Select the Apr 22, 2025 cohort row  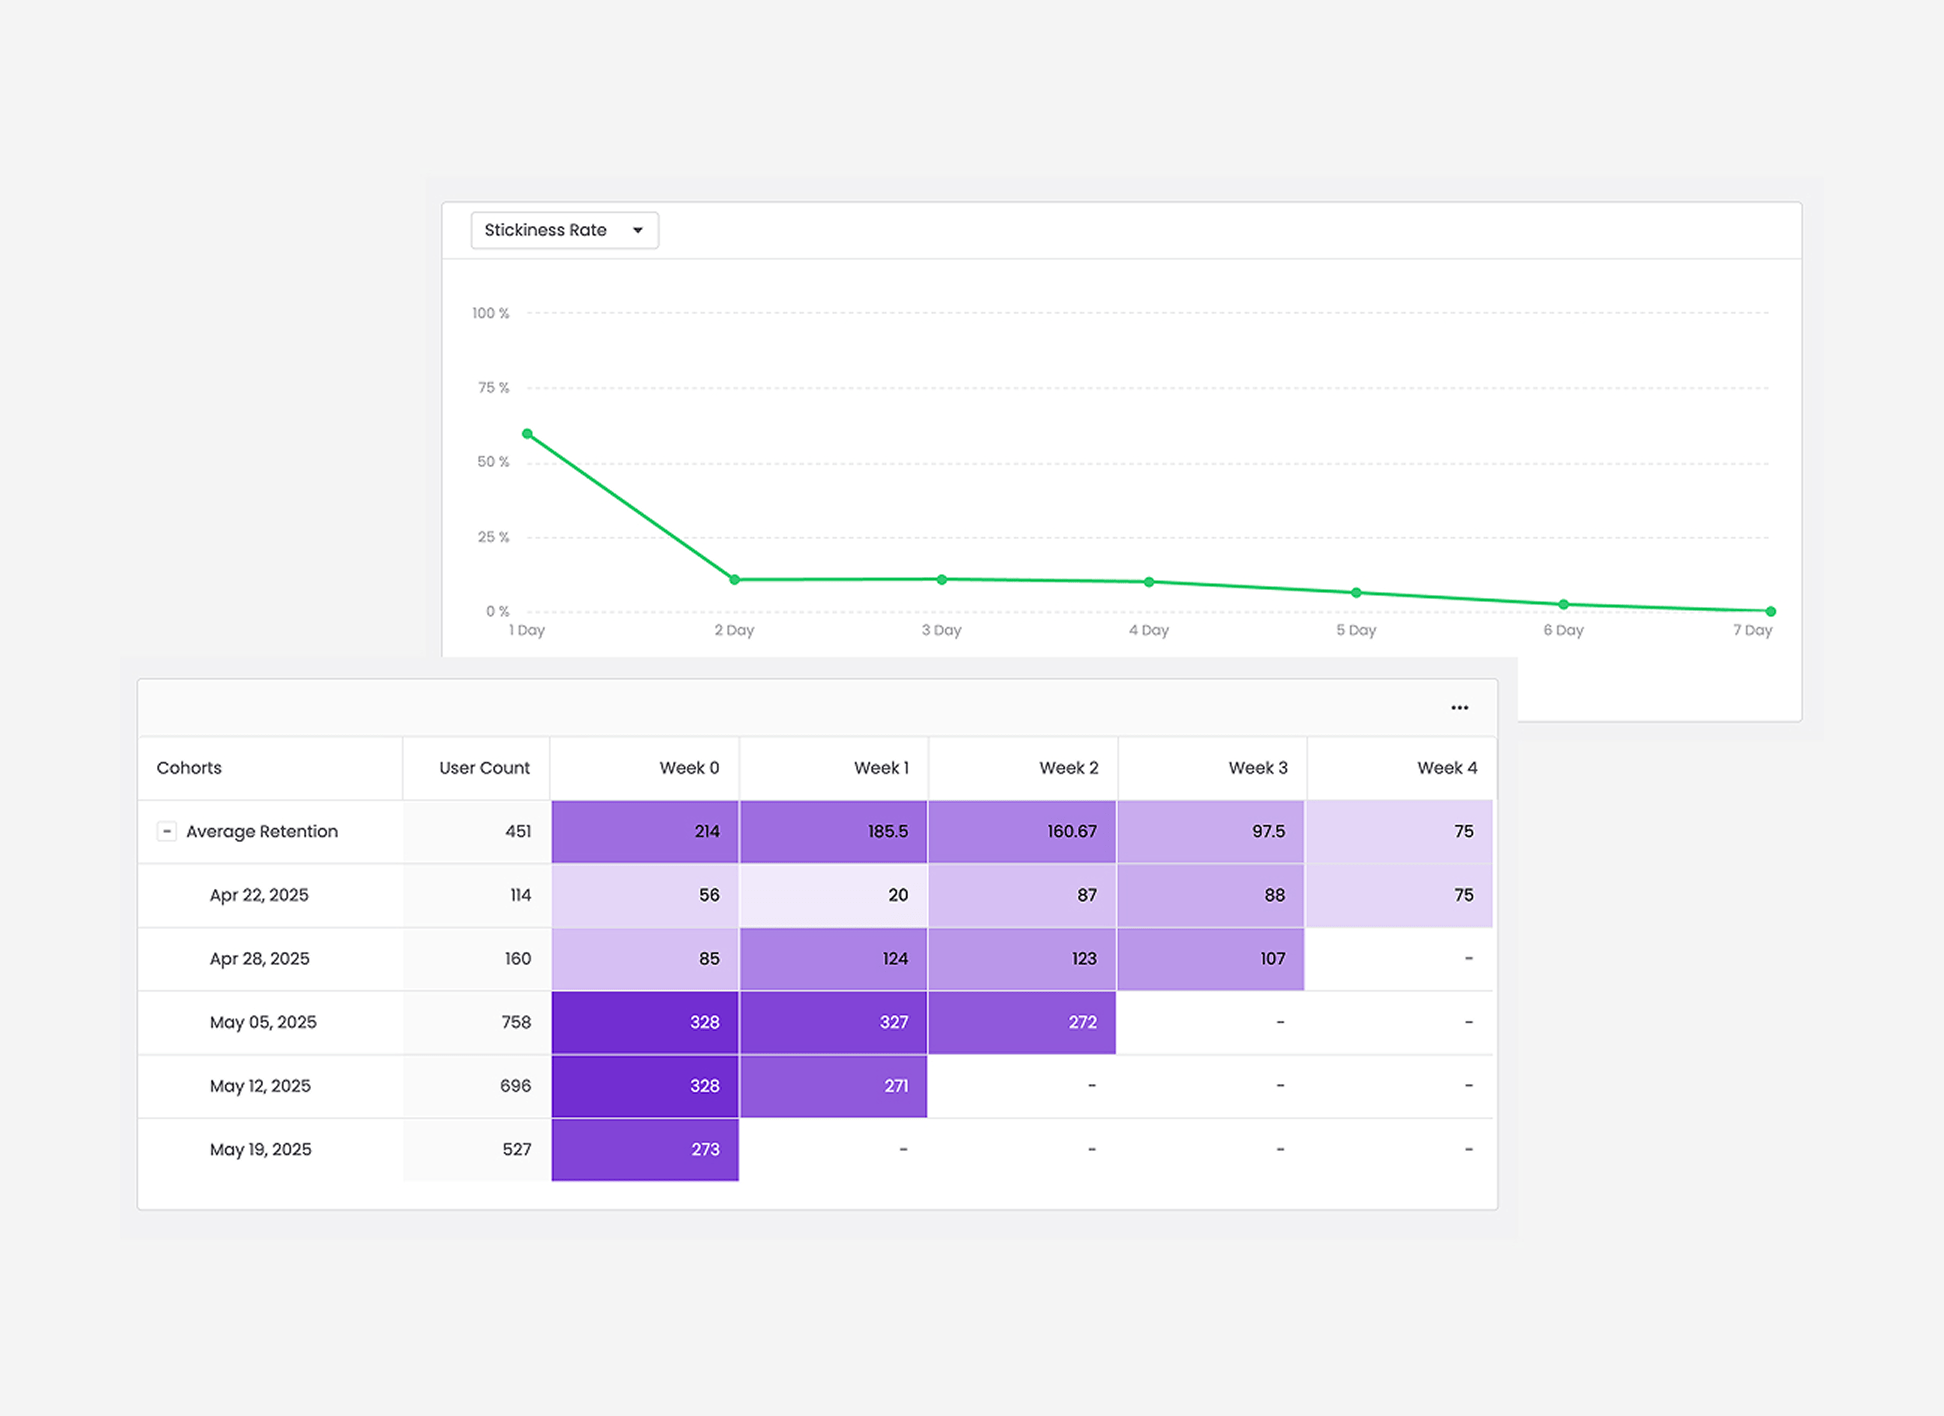pyautogui.click(x=259, y=895)
